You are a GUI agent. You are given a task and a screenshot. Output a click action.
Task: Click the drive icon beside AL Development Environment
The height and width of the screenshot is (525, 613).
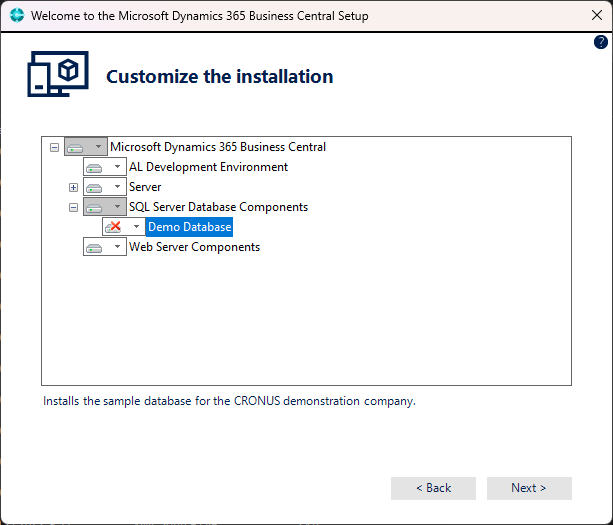[94, 168]
